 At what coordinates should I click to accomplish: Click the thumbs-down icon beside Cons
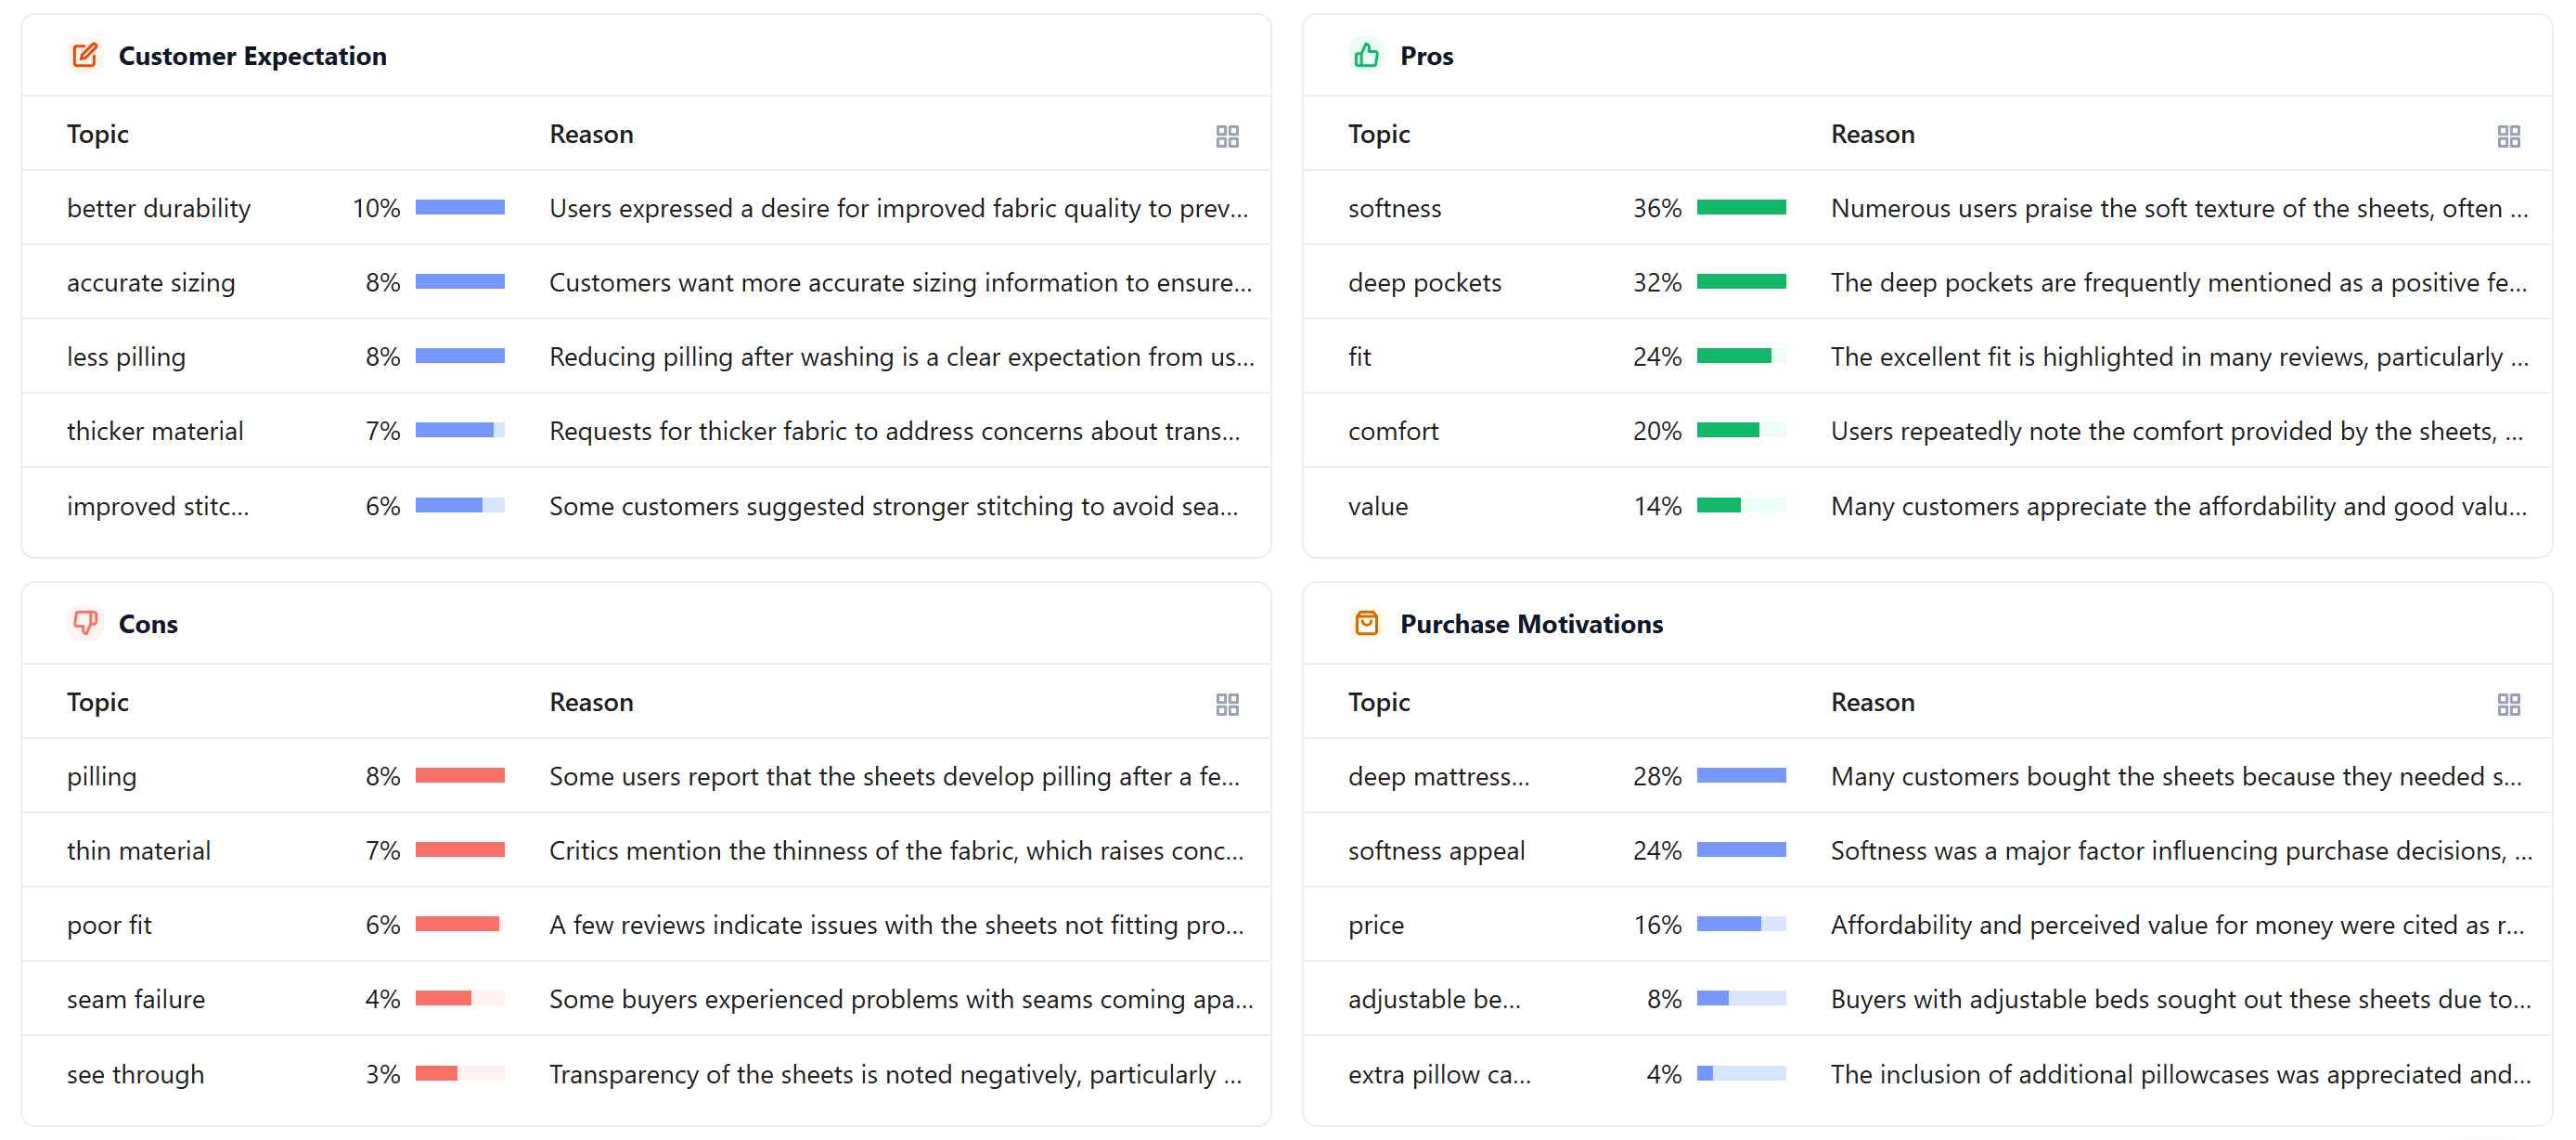(85, 623)
